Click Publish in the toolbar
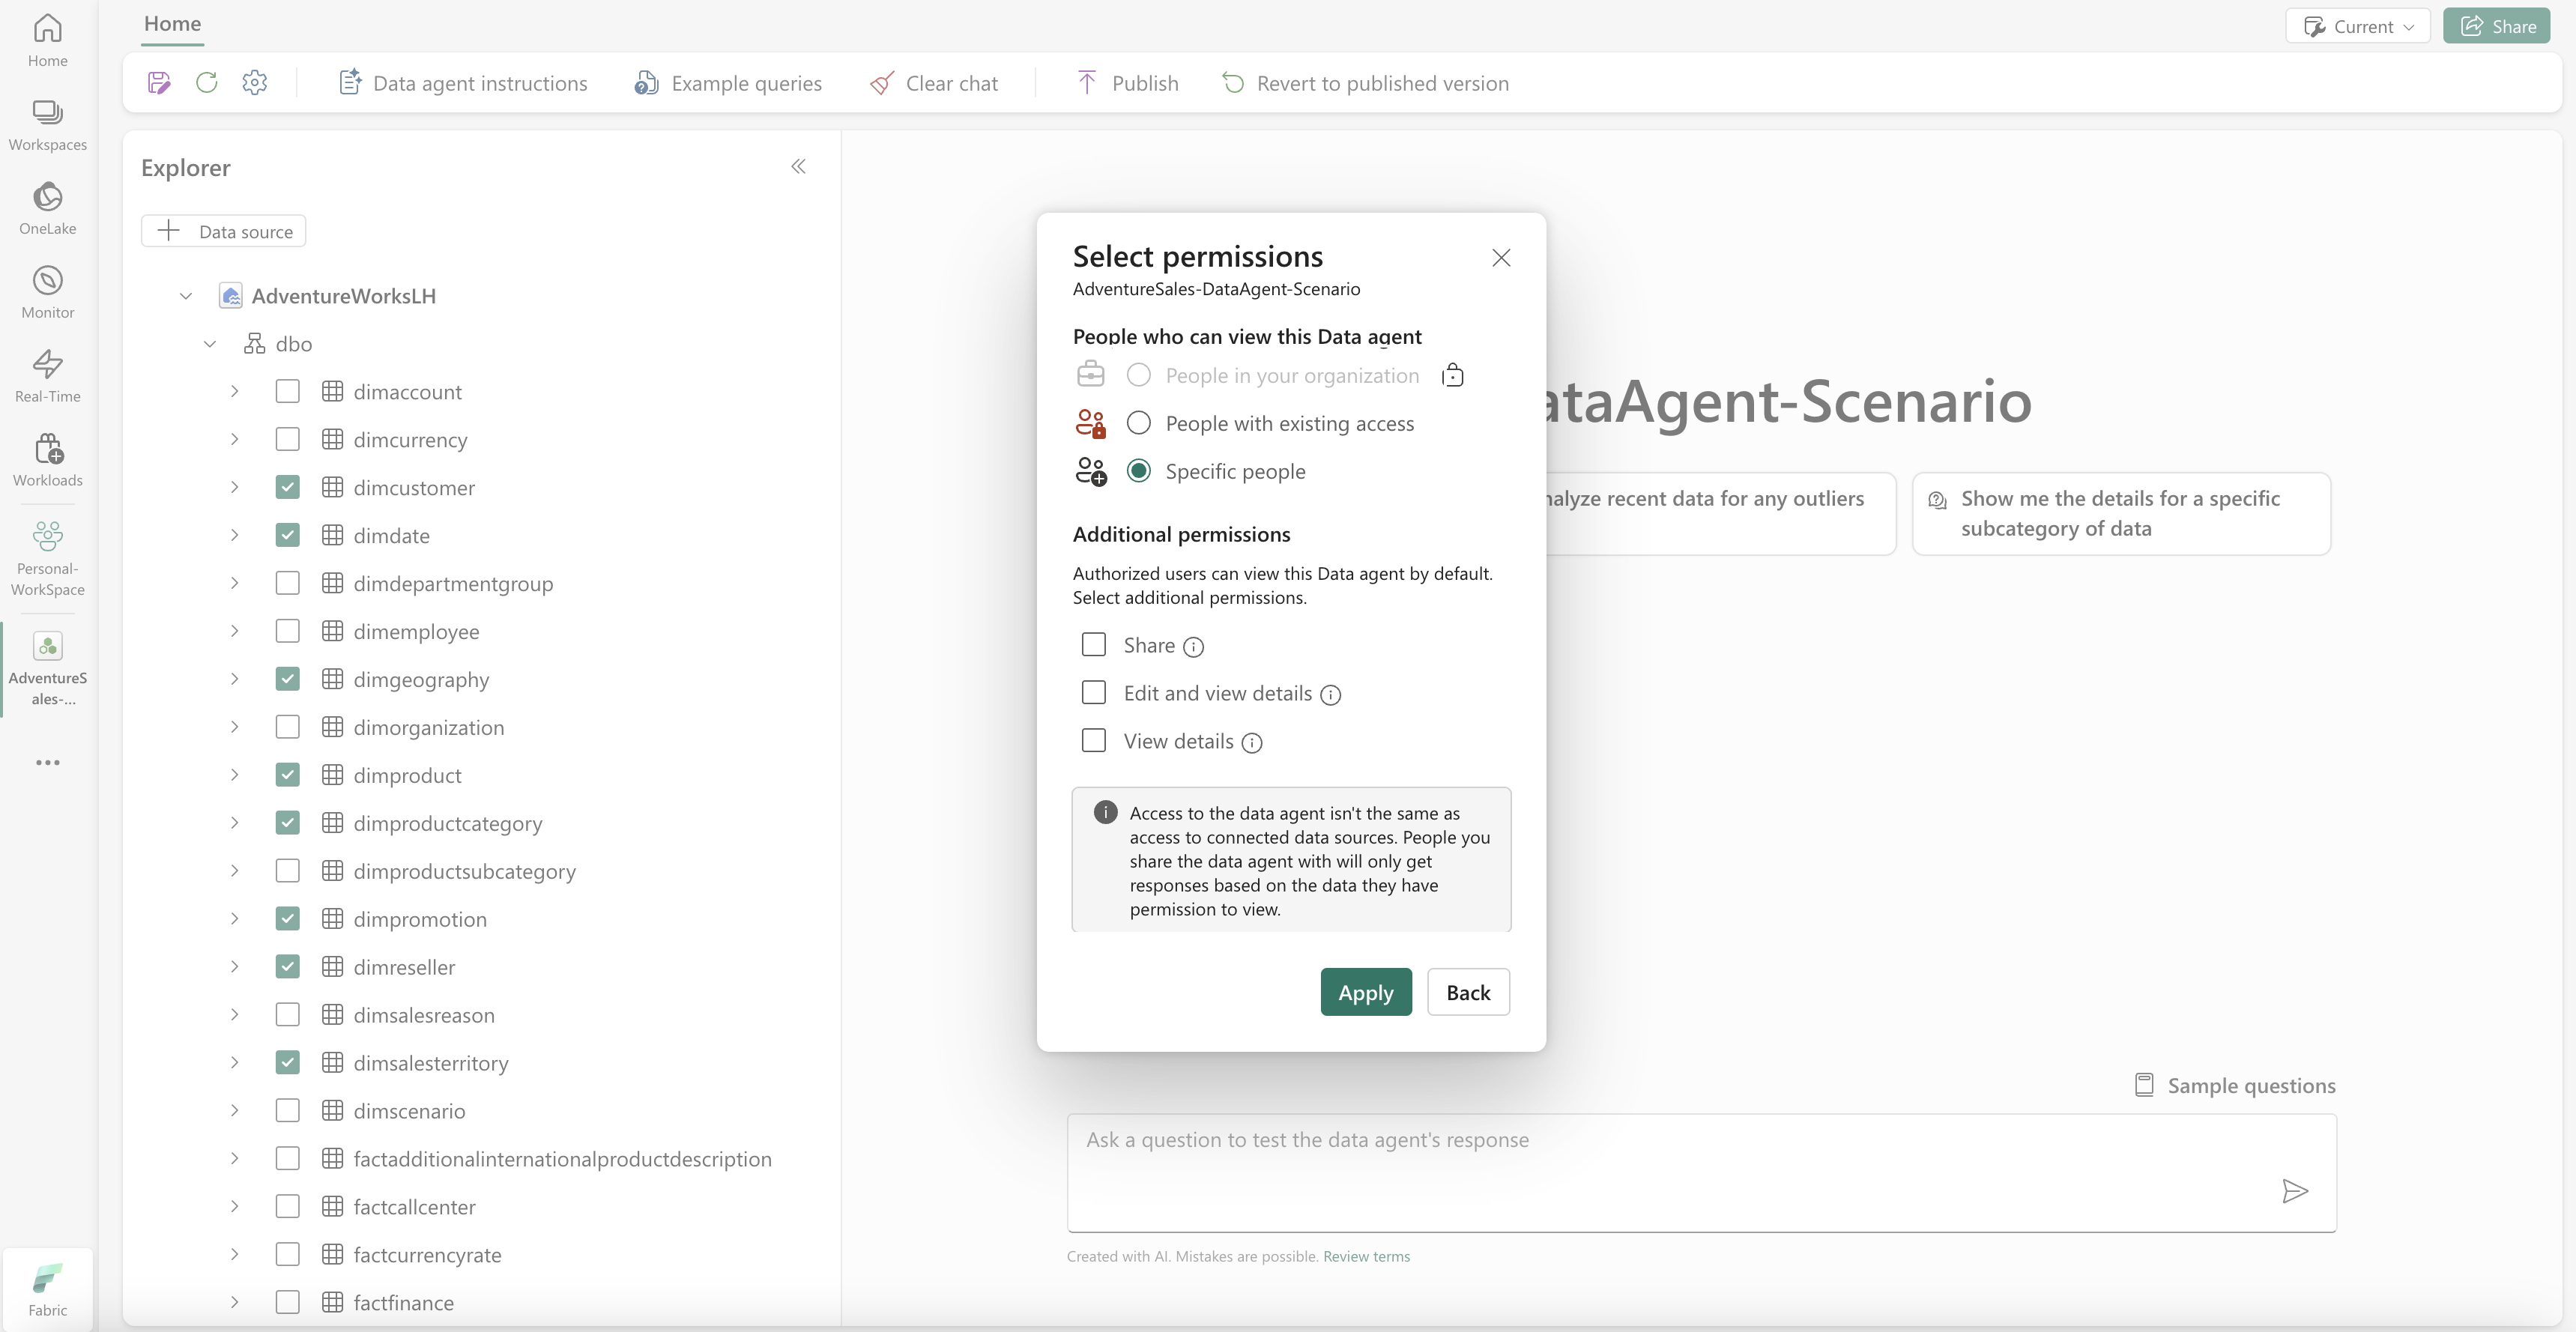 coord(1127,83)
